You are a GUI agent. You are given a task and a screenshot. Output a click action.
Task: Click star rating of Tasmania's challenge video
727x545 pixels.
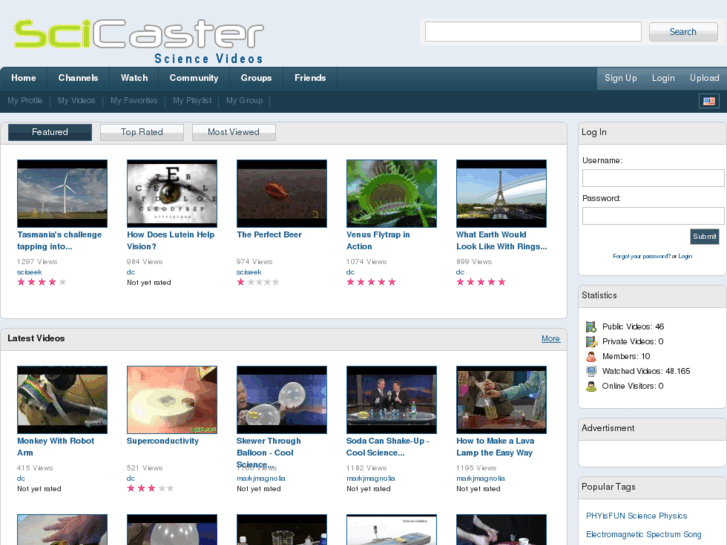(42, 282)
